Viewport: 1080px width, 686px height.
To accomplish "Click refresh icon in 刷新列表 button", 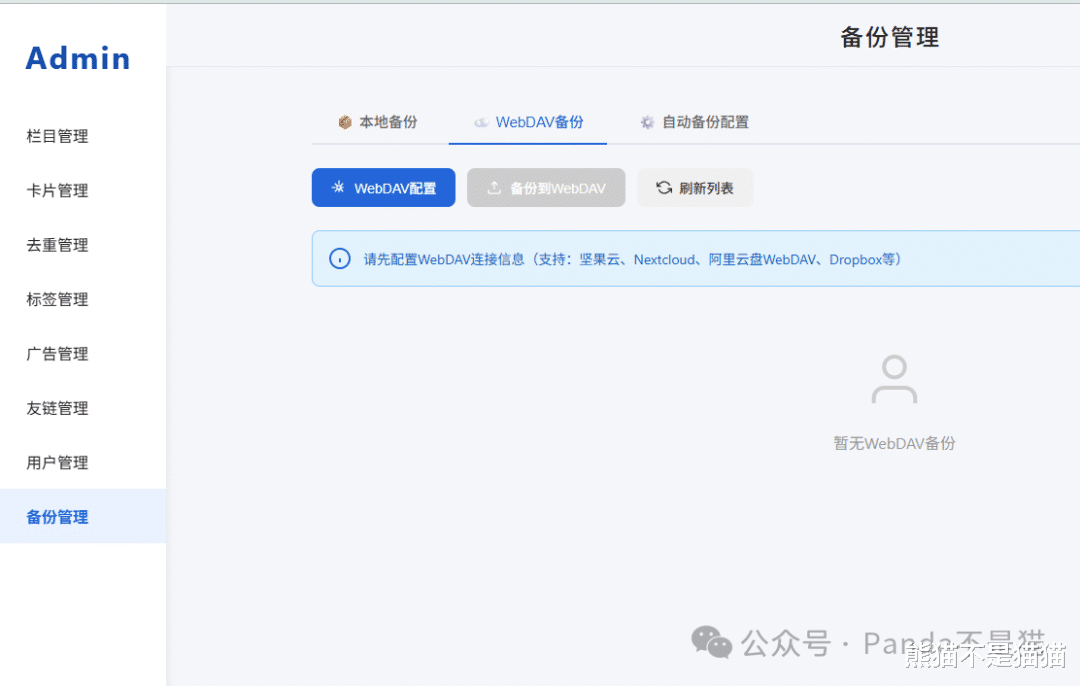I will pyautogui.click(x=664, y=187).
